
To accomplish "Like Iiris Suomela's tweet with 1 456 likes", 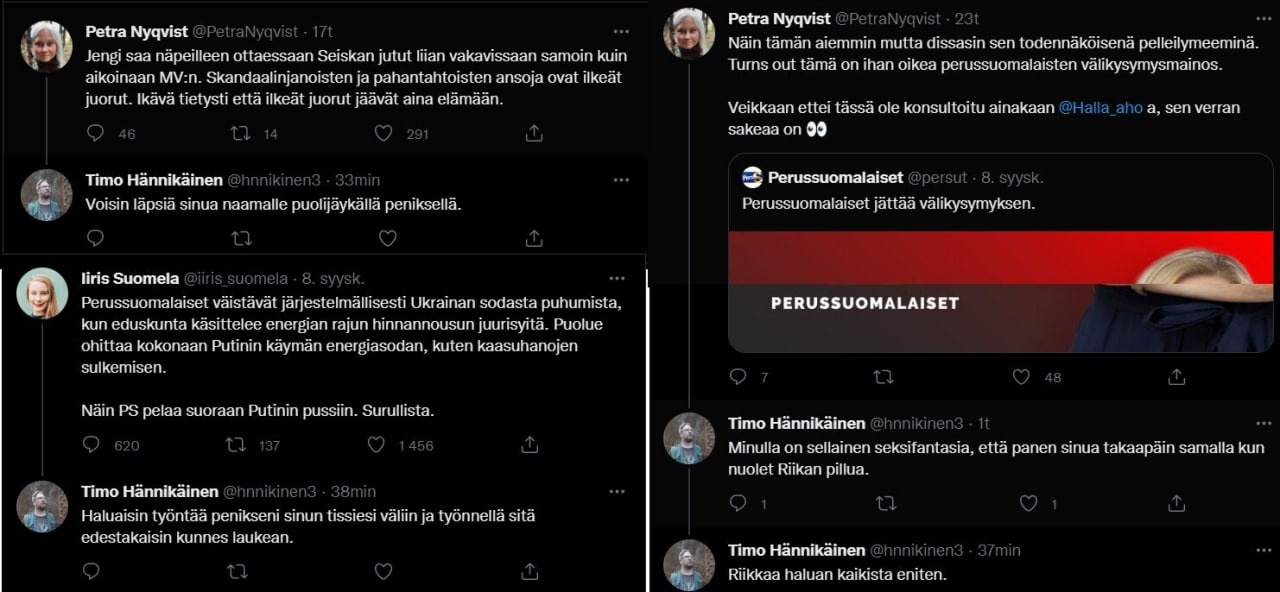I will coord(376,445).
